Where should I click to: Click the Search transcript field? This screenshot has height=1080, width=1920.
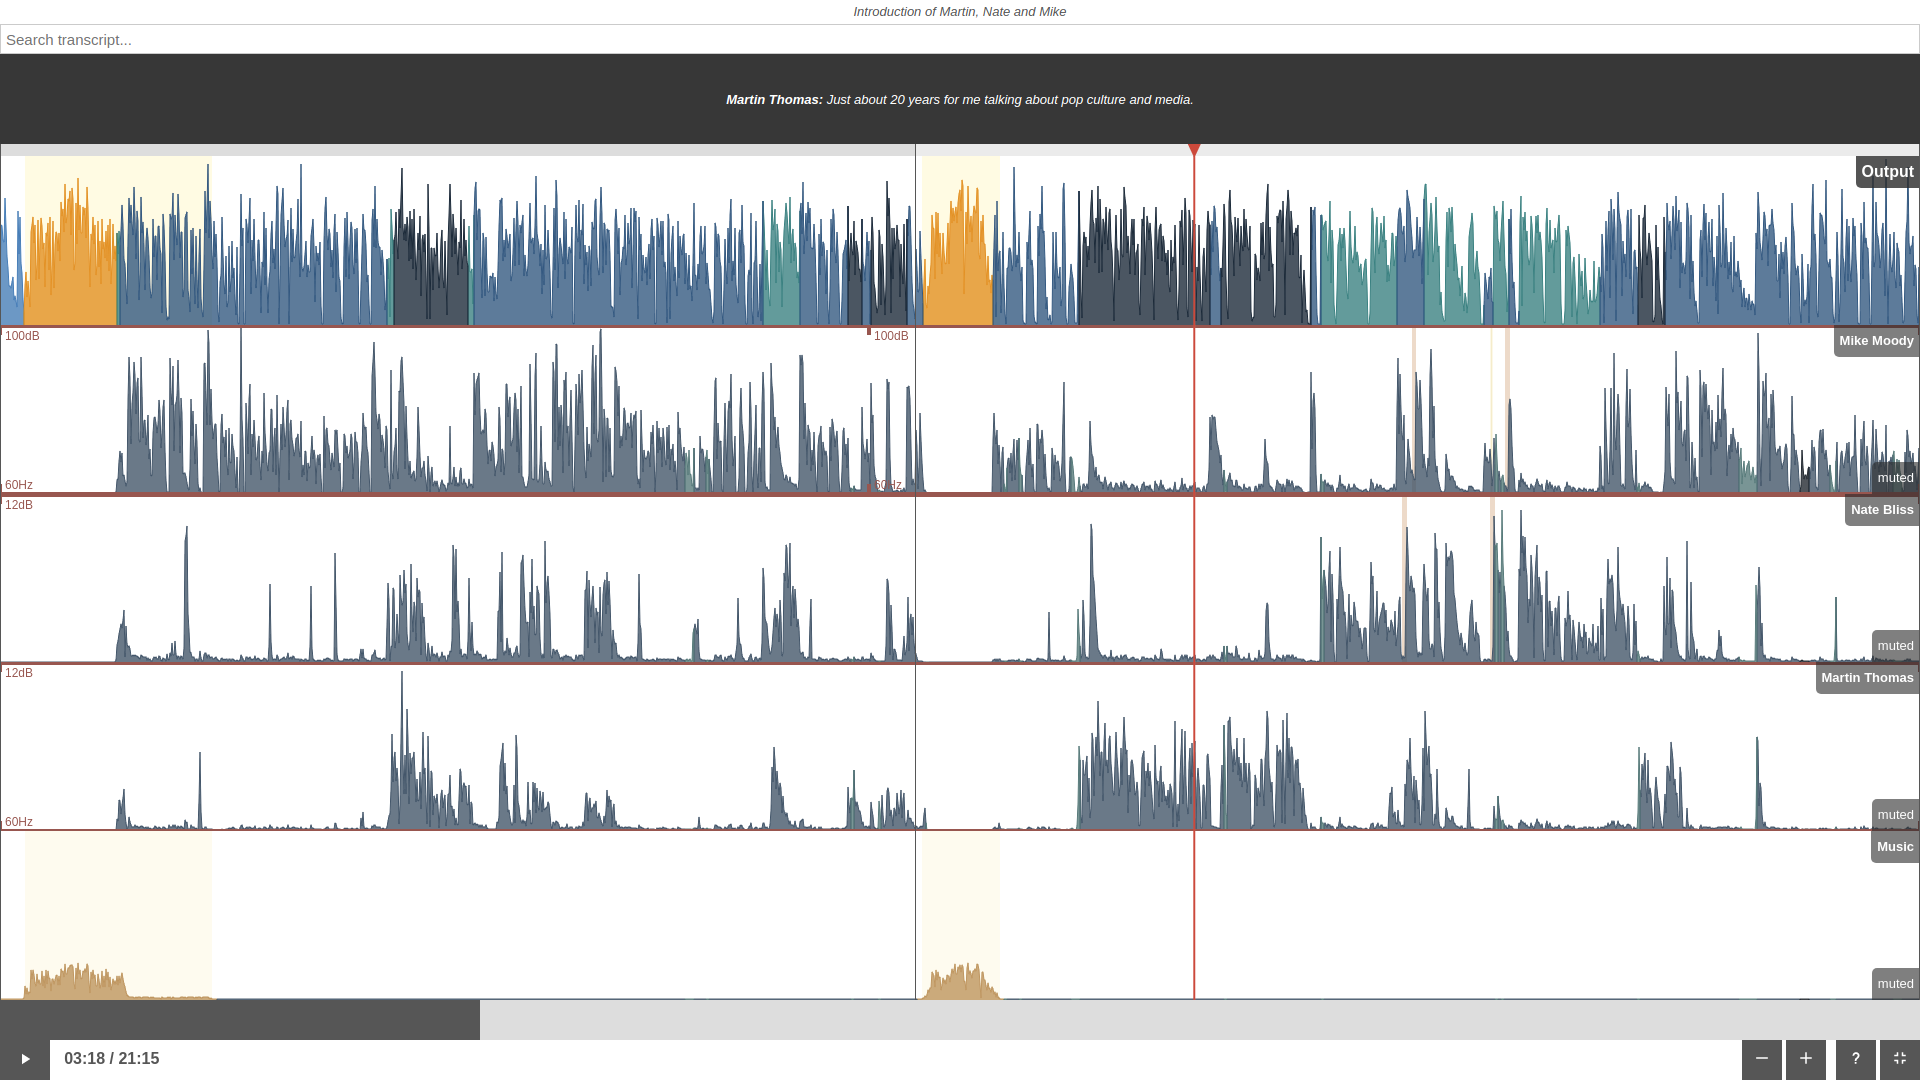[x=960, y=40]
